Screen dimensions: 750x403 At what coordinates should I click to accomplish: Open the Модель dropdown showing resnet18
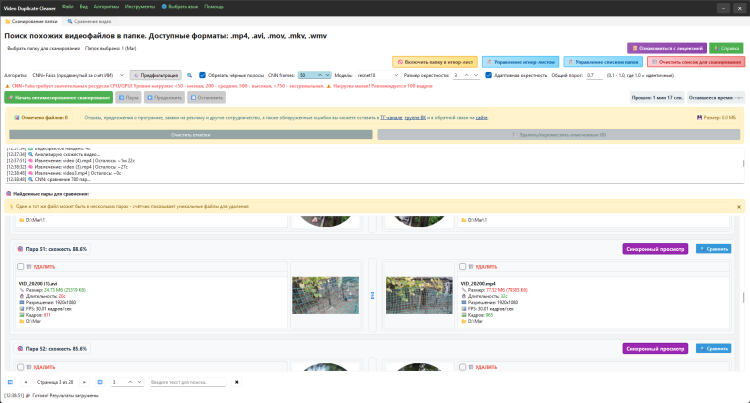pyautogui.click(x=377, y=75)
